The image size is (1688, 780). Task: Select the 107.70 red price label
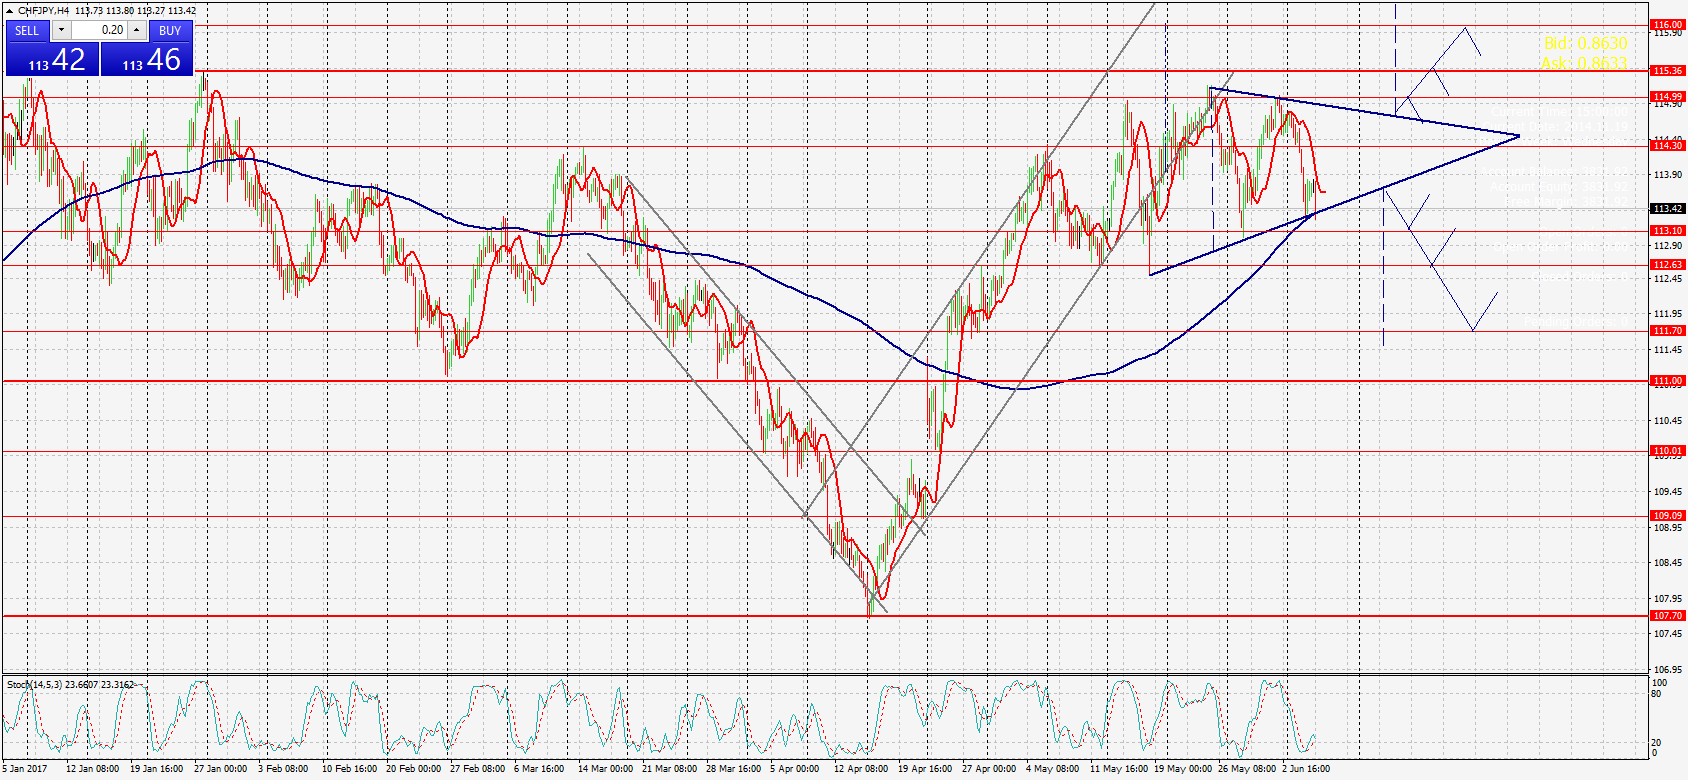1667,616
